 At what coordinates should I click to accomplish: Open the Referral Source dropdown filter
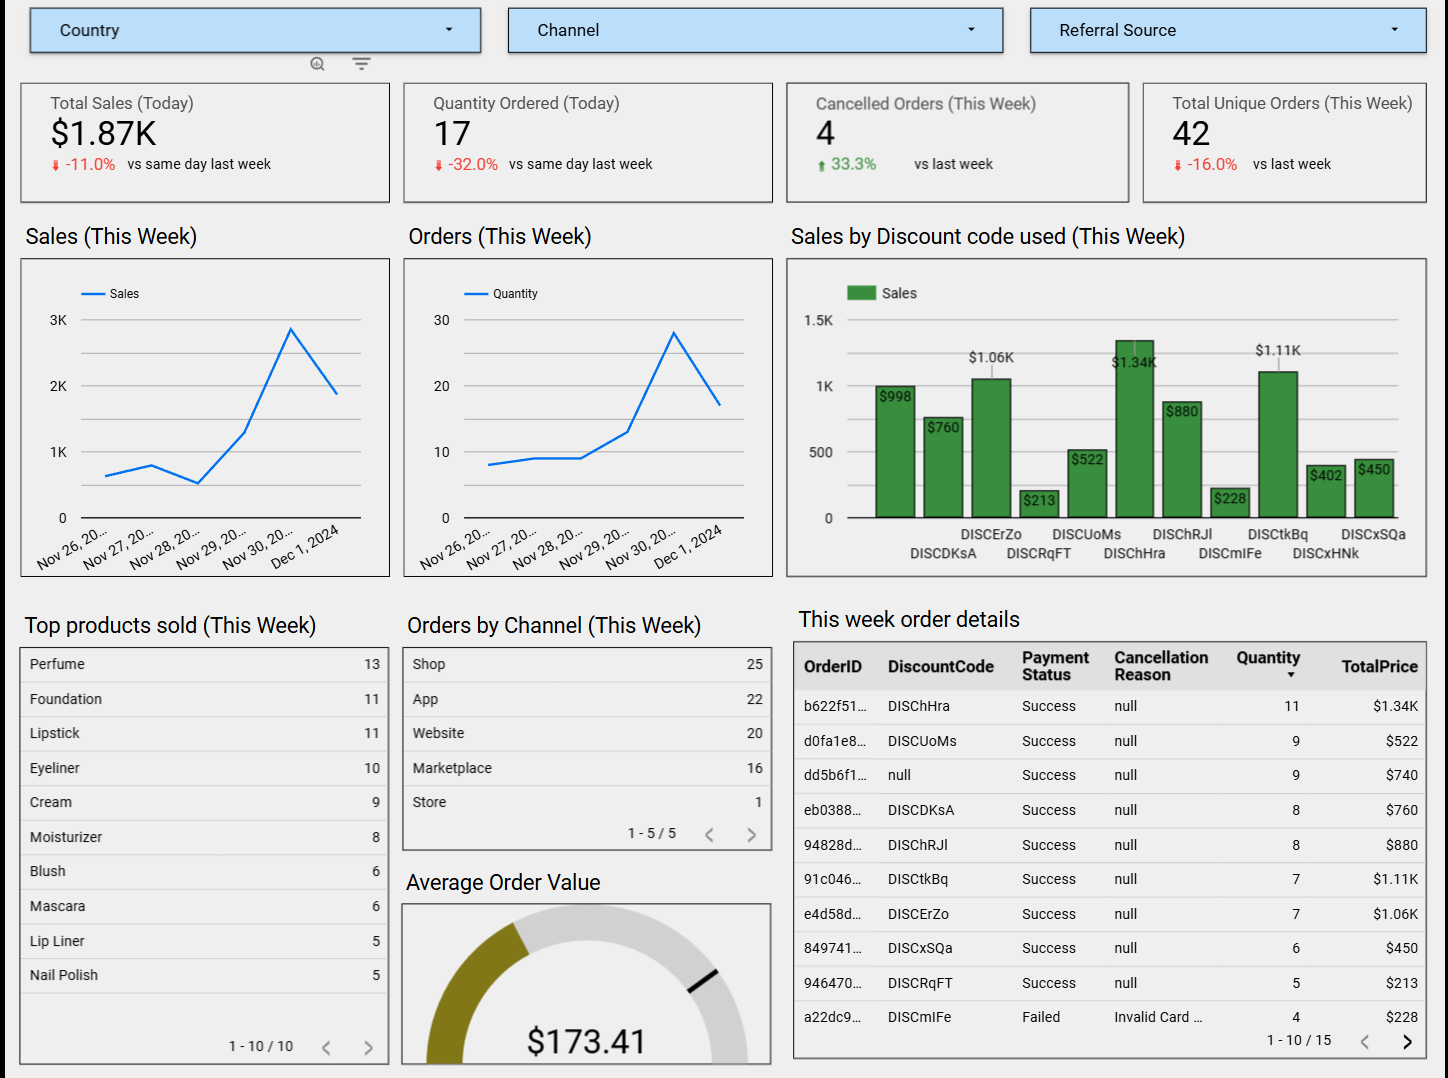point(1228,30)
